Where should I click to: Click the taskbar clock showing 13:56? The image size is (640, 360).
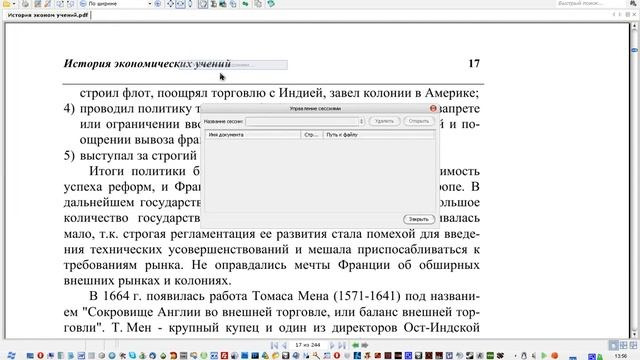coord(620,356)
